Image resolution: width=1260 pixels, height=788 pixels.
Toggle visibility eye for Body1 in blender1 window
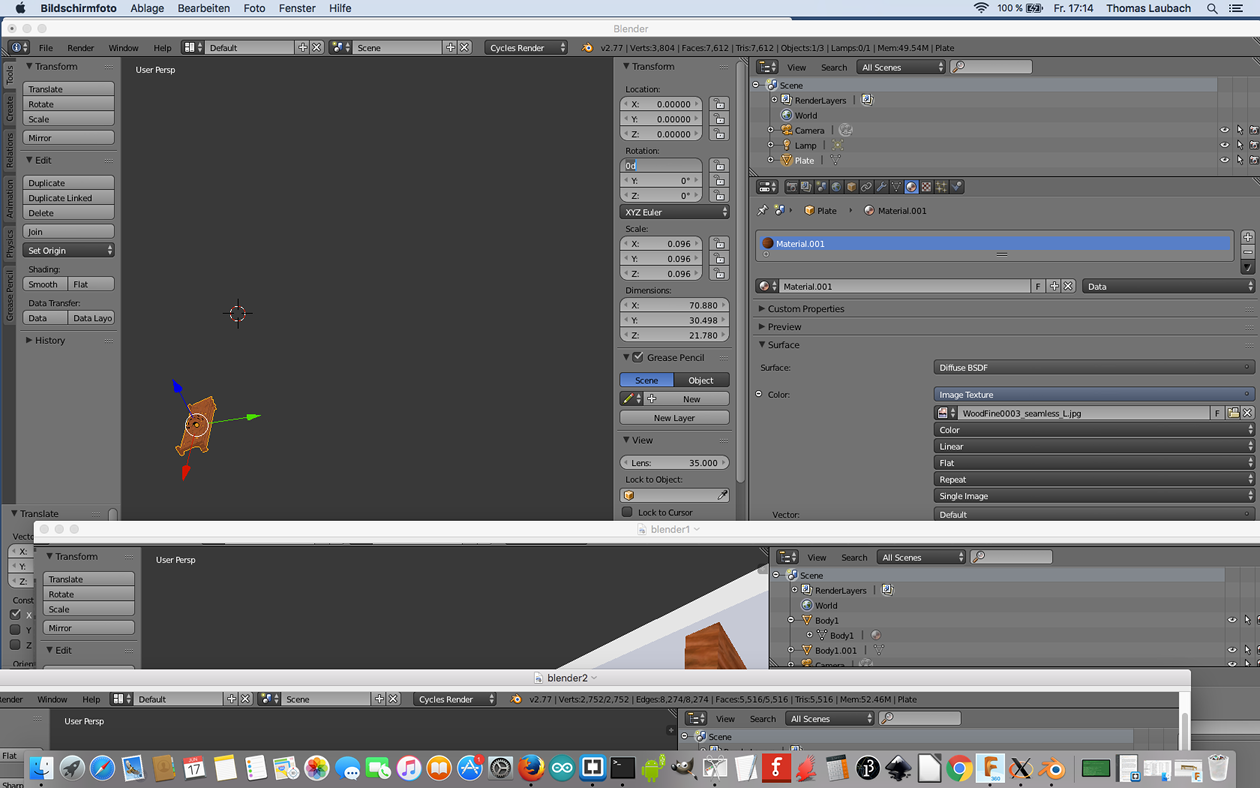click(x=1232, y=620)
